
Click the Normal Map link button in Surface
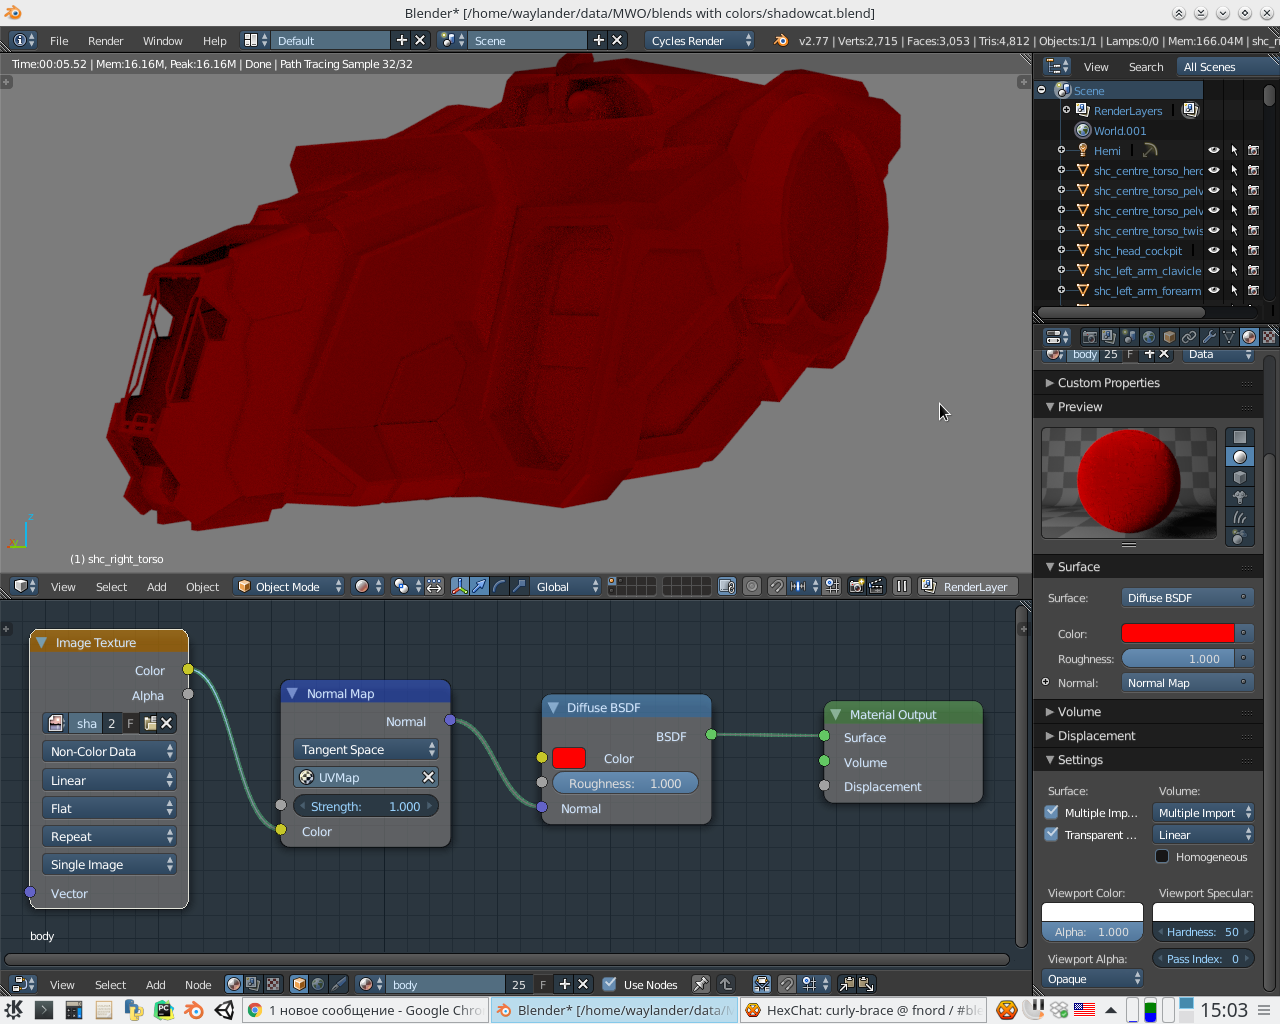(x=1188, y=683)
